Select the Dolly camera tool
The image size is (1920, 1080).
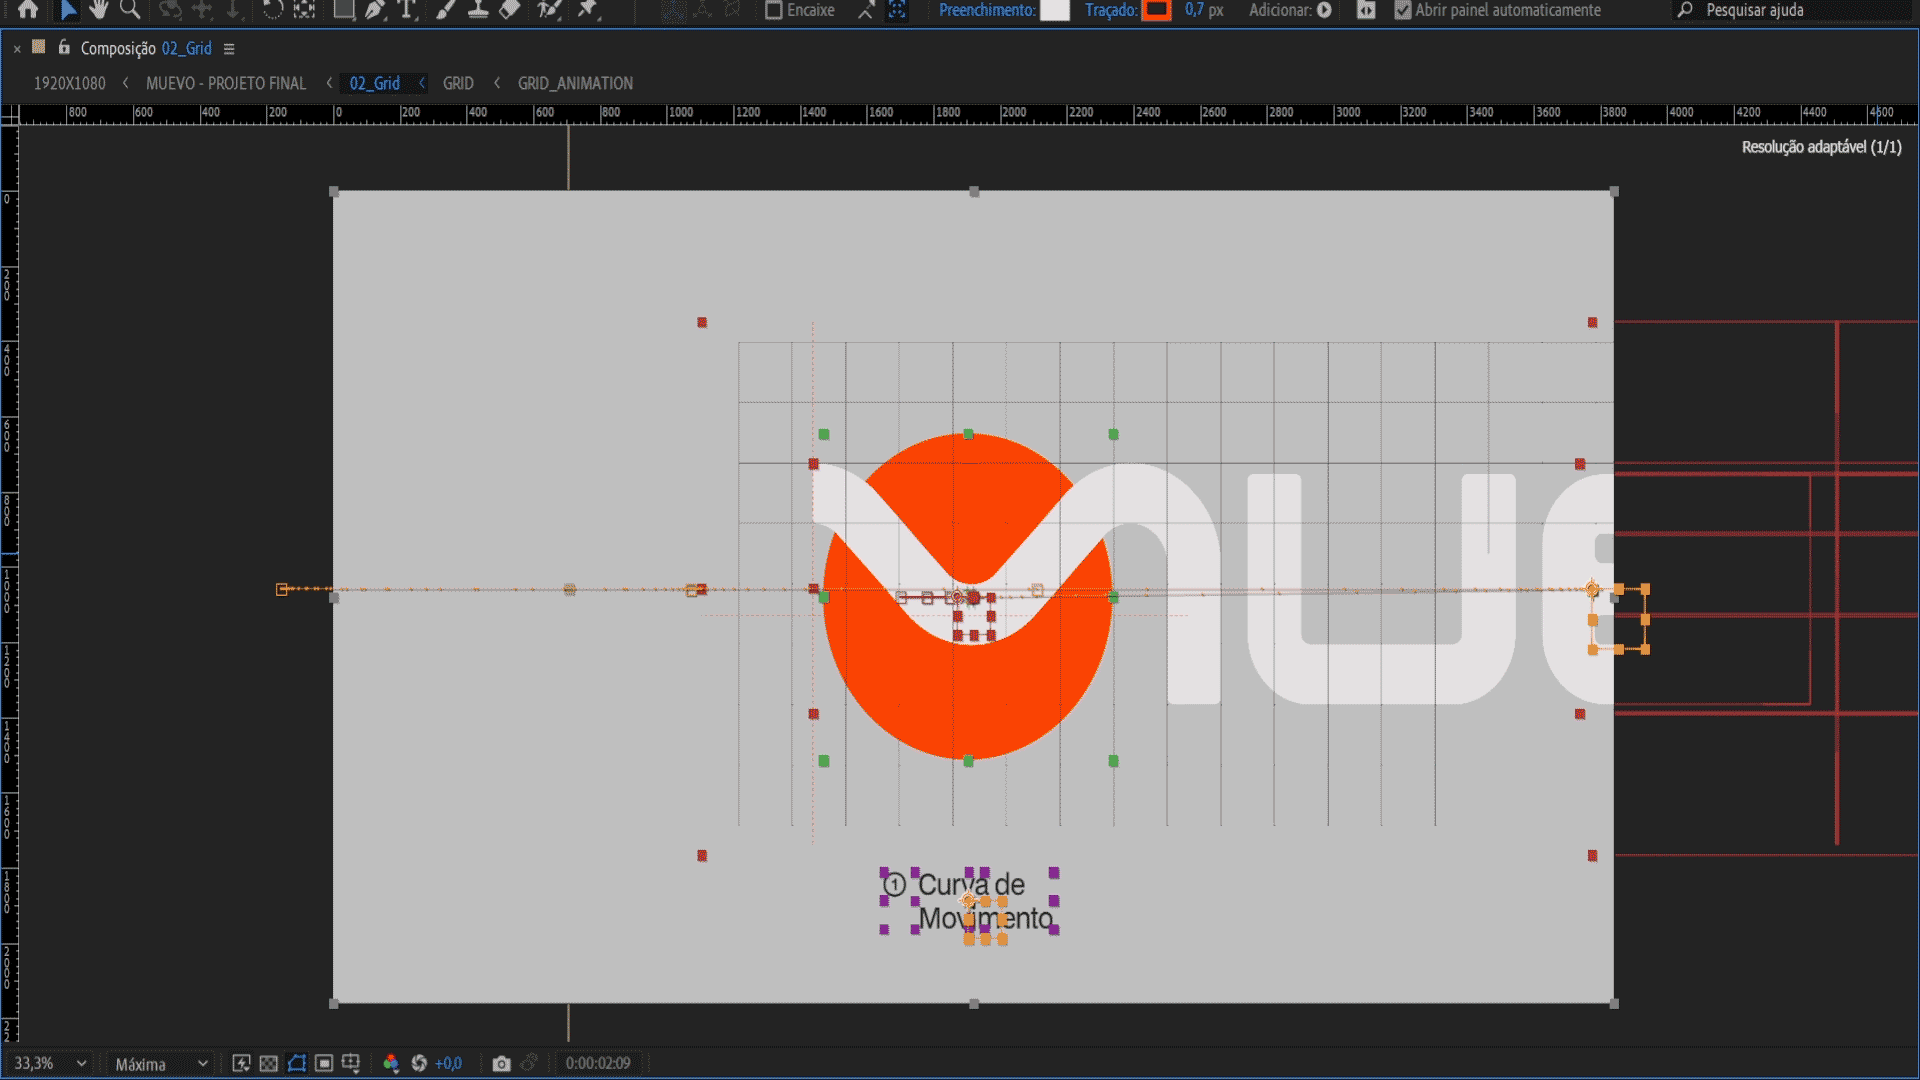(x=233, y=10)
